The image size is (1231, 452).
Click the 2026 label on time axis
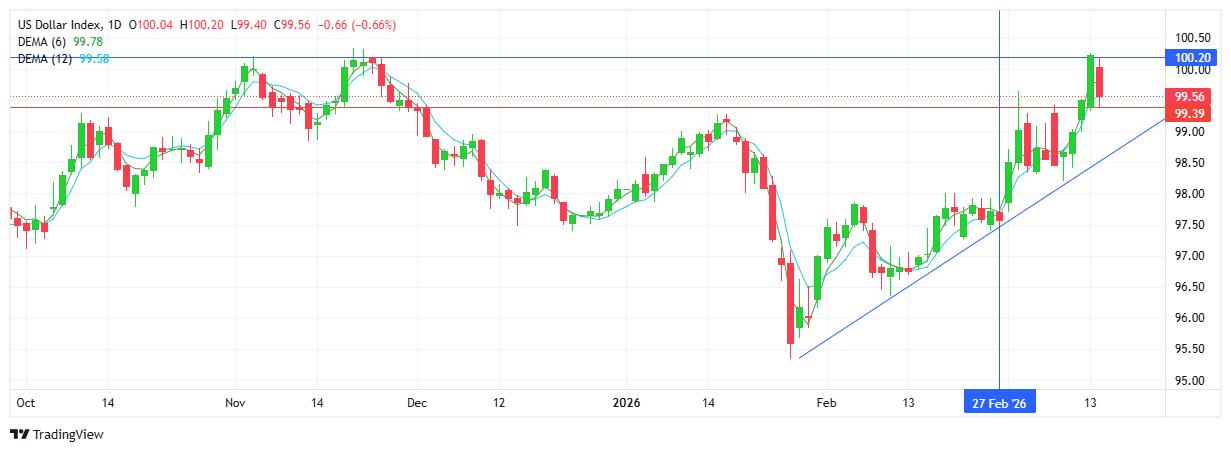(626, 404)
